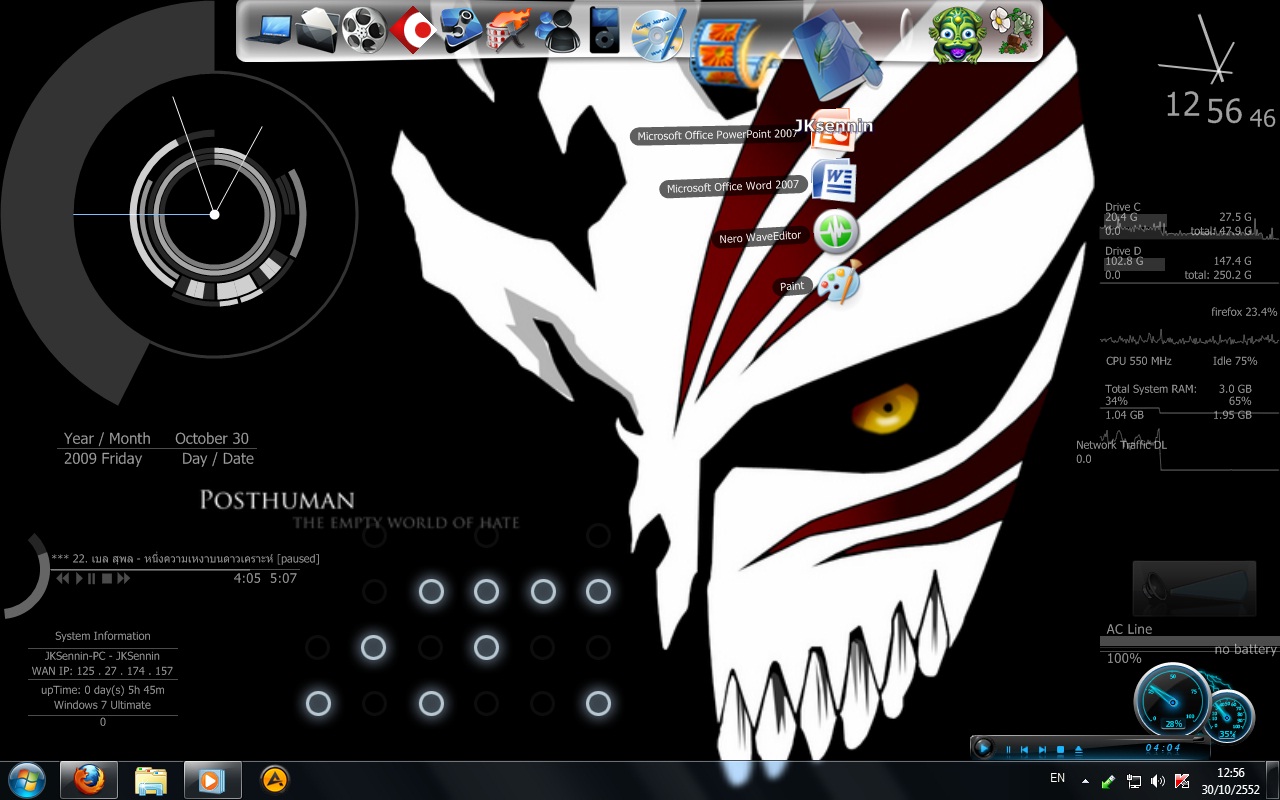Click the large circular analog clock widget
Viewport: 1280px width, 800px height.
214,213
